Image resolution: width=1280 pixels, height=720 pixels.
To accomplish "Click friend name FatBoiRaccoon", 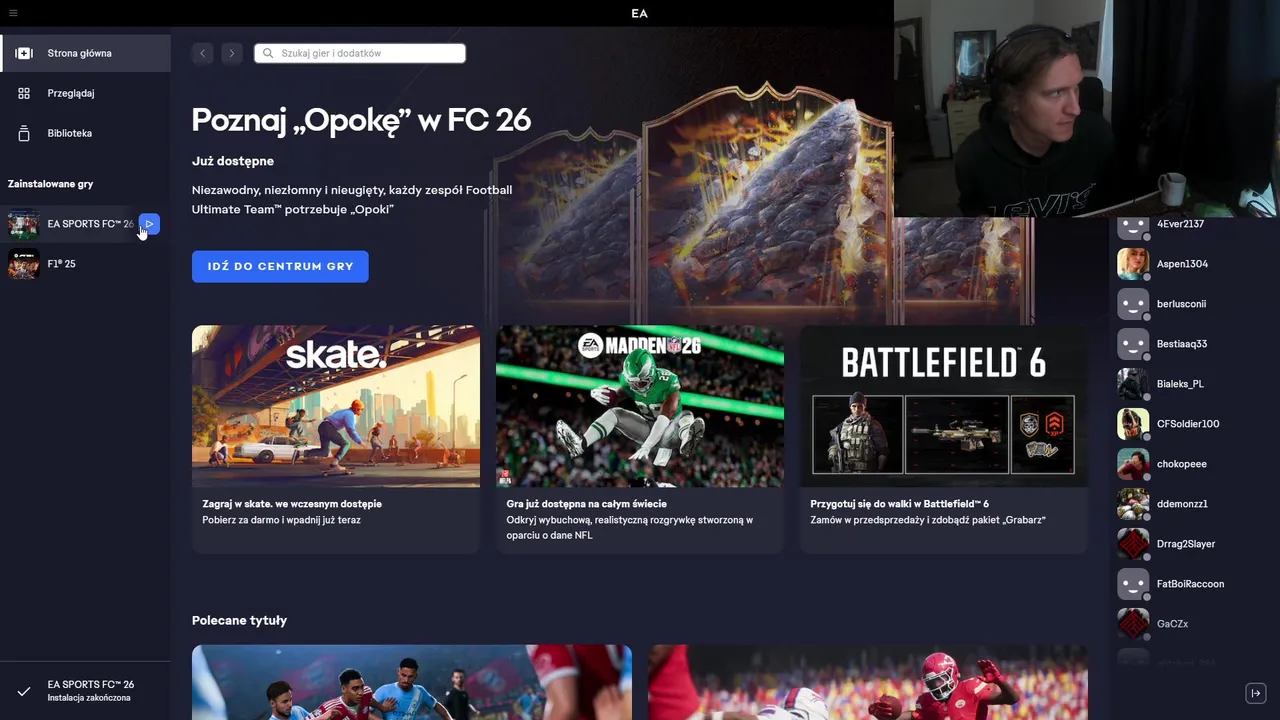I will [1190, 584].
